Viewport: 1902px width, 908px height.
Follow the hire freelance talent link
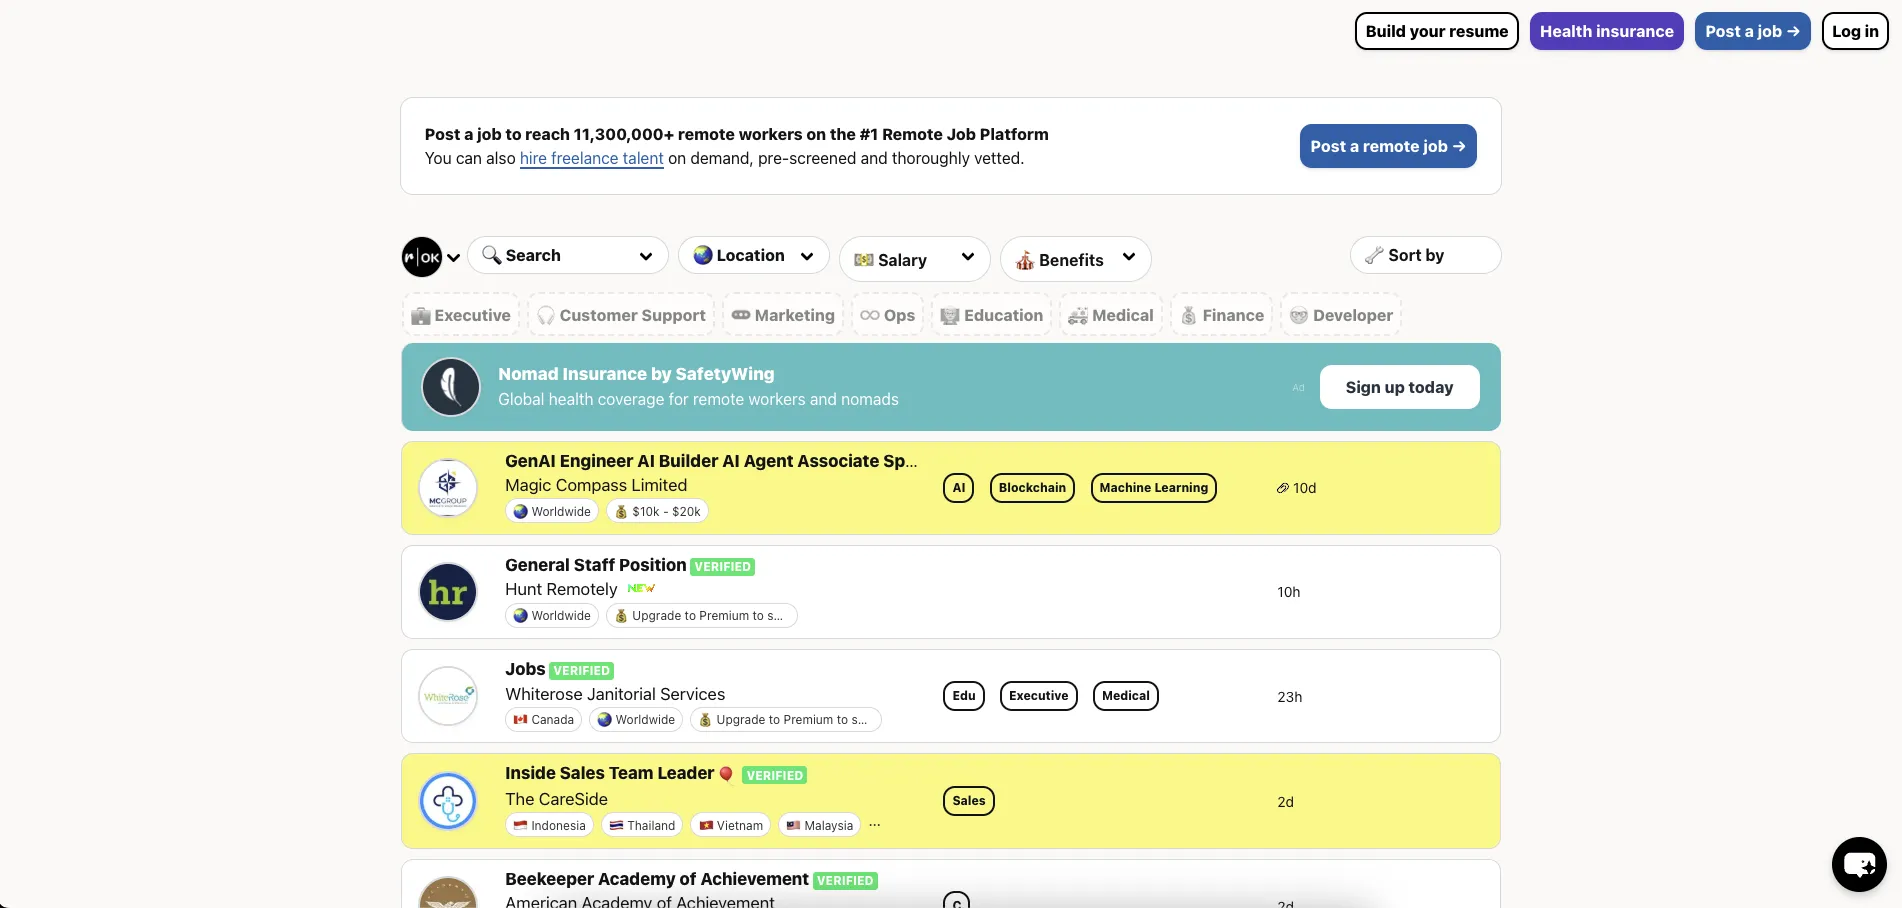592,158
